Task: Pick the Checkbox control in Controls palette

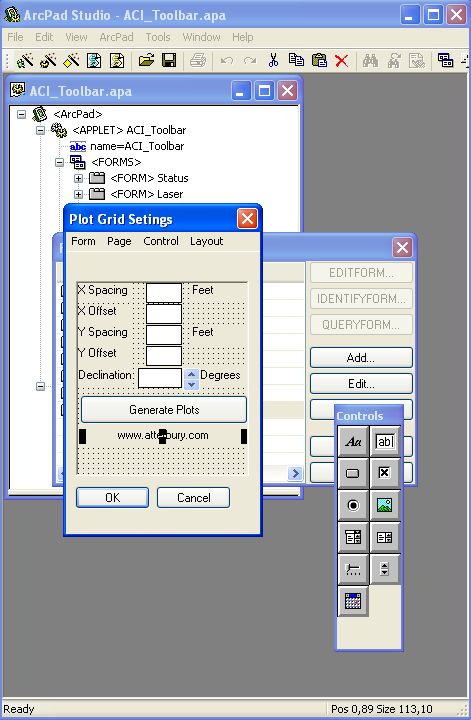Action: 385,473
